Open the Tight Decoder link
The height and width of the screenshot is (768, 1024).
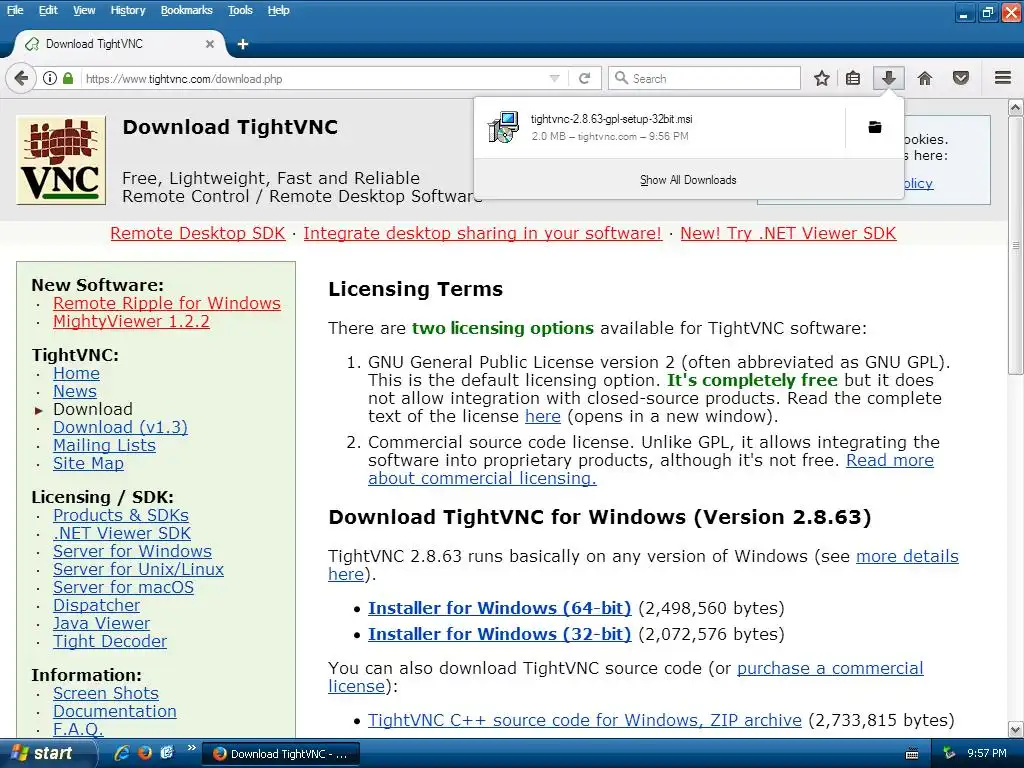[110, 641]
